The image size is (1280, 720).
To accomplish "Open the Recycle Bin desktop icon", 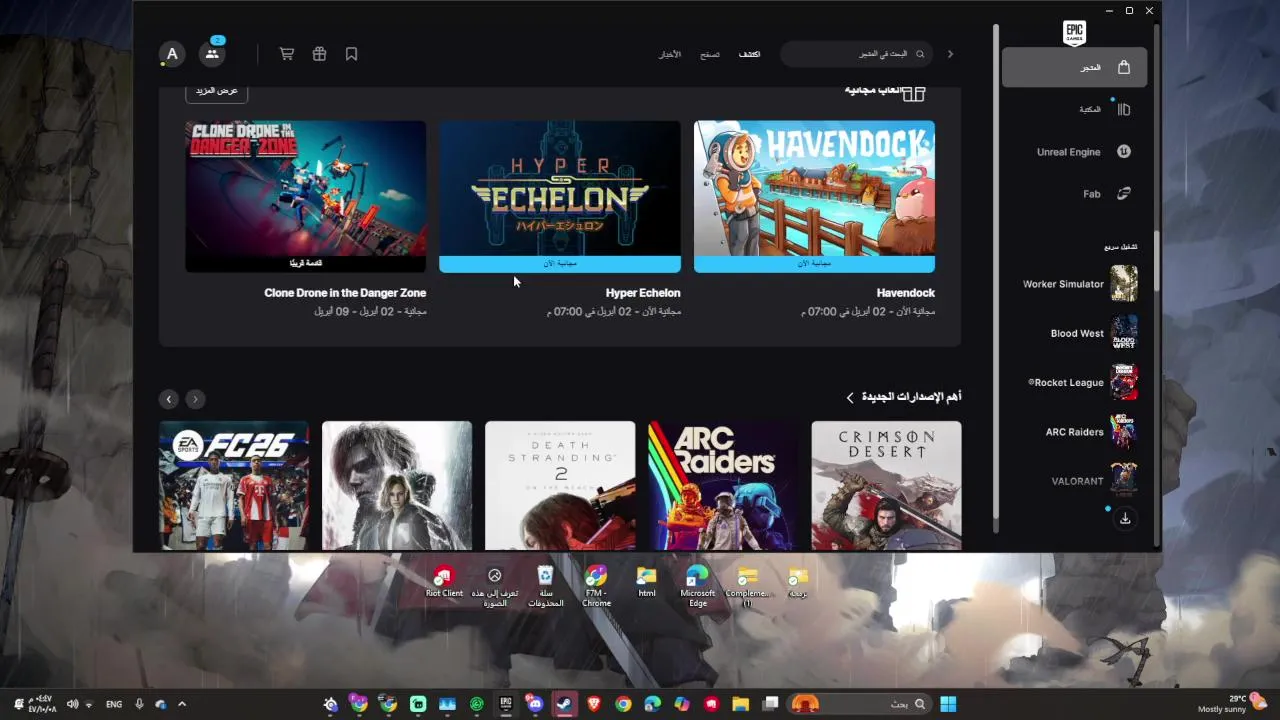I will tap(545, 587).
